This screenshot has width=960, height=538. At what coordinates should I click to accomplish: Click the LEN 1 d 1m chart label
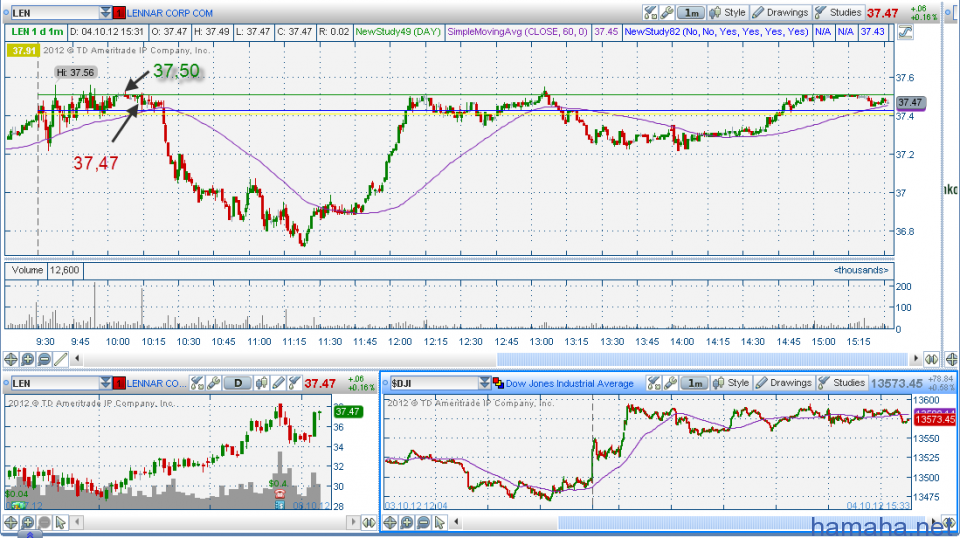coord(37,32)
